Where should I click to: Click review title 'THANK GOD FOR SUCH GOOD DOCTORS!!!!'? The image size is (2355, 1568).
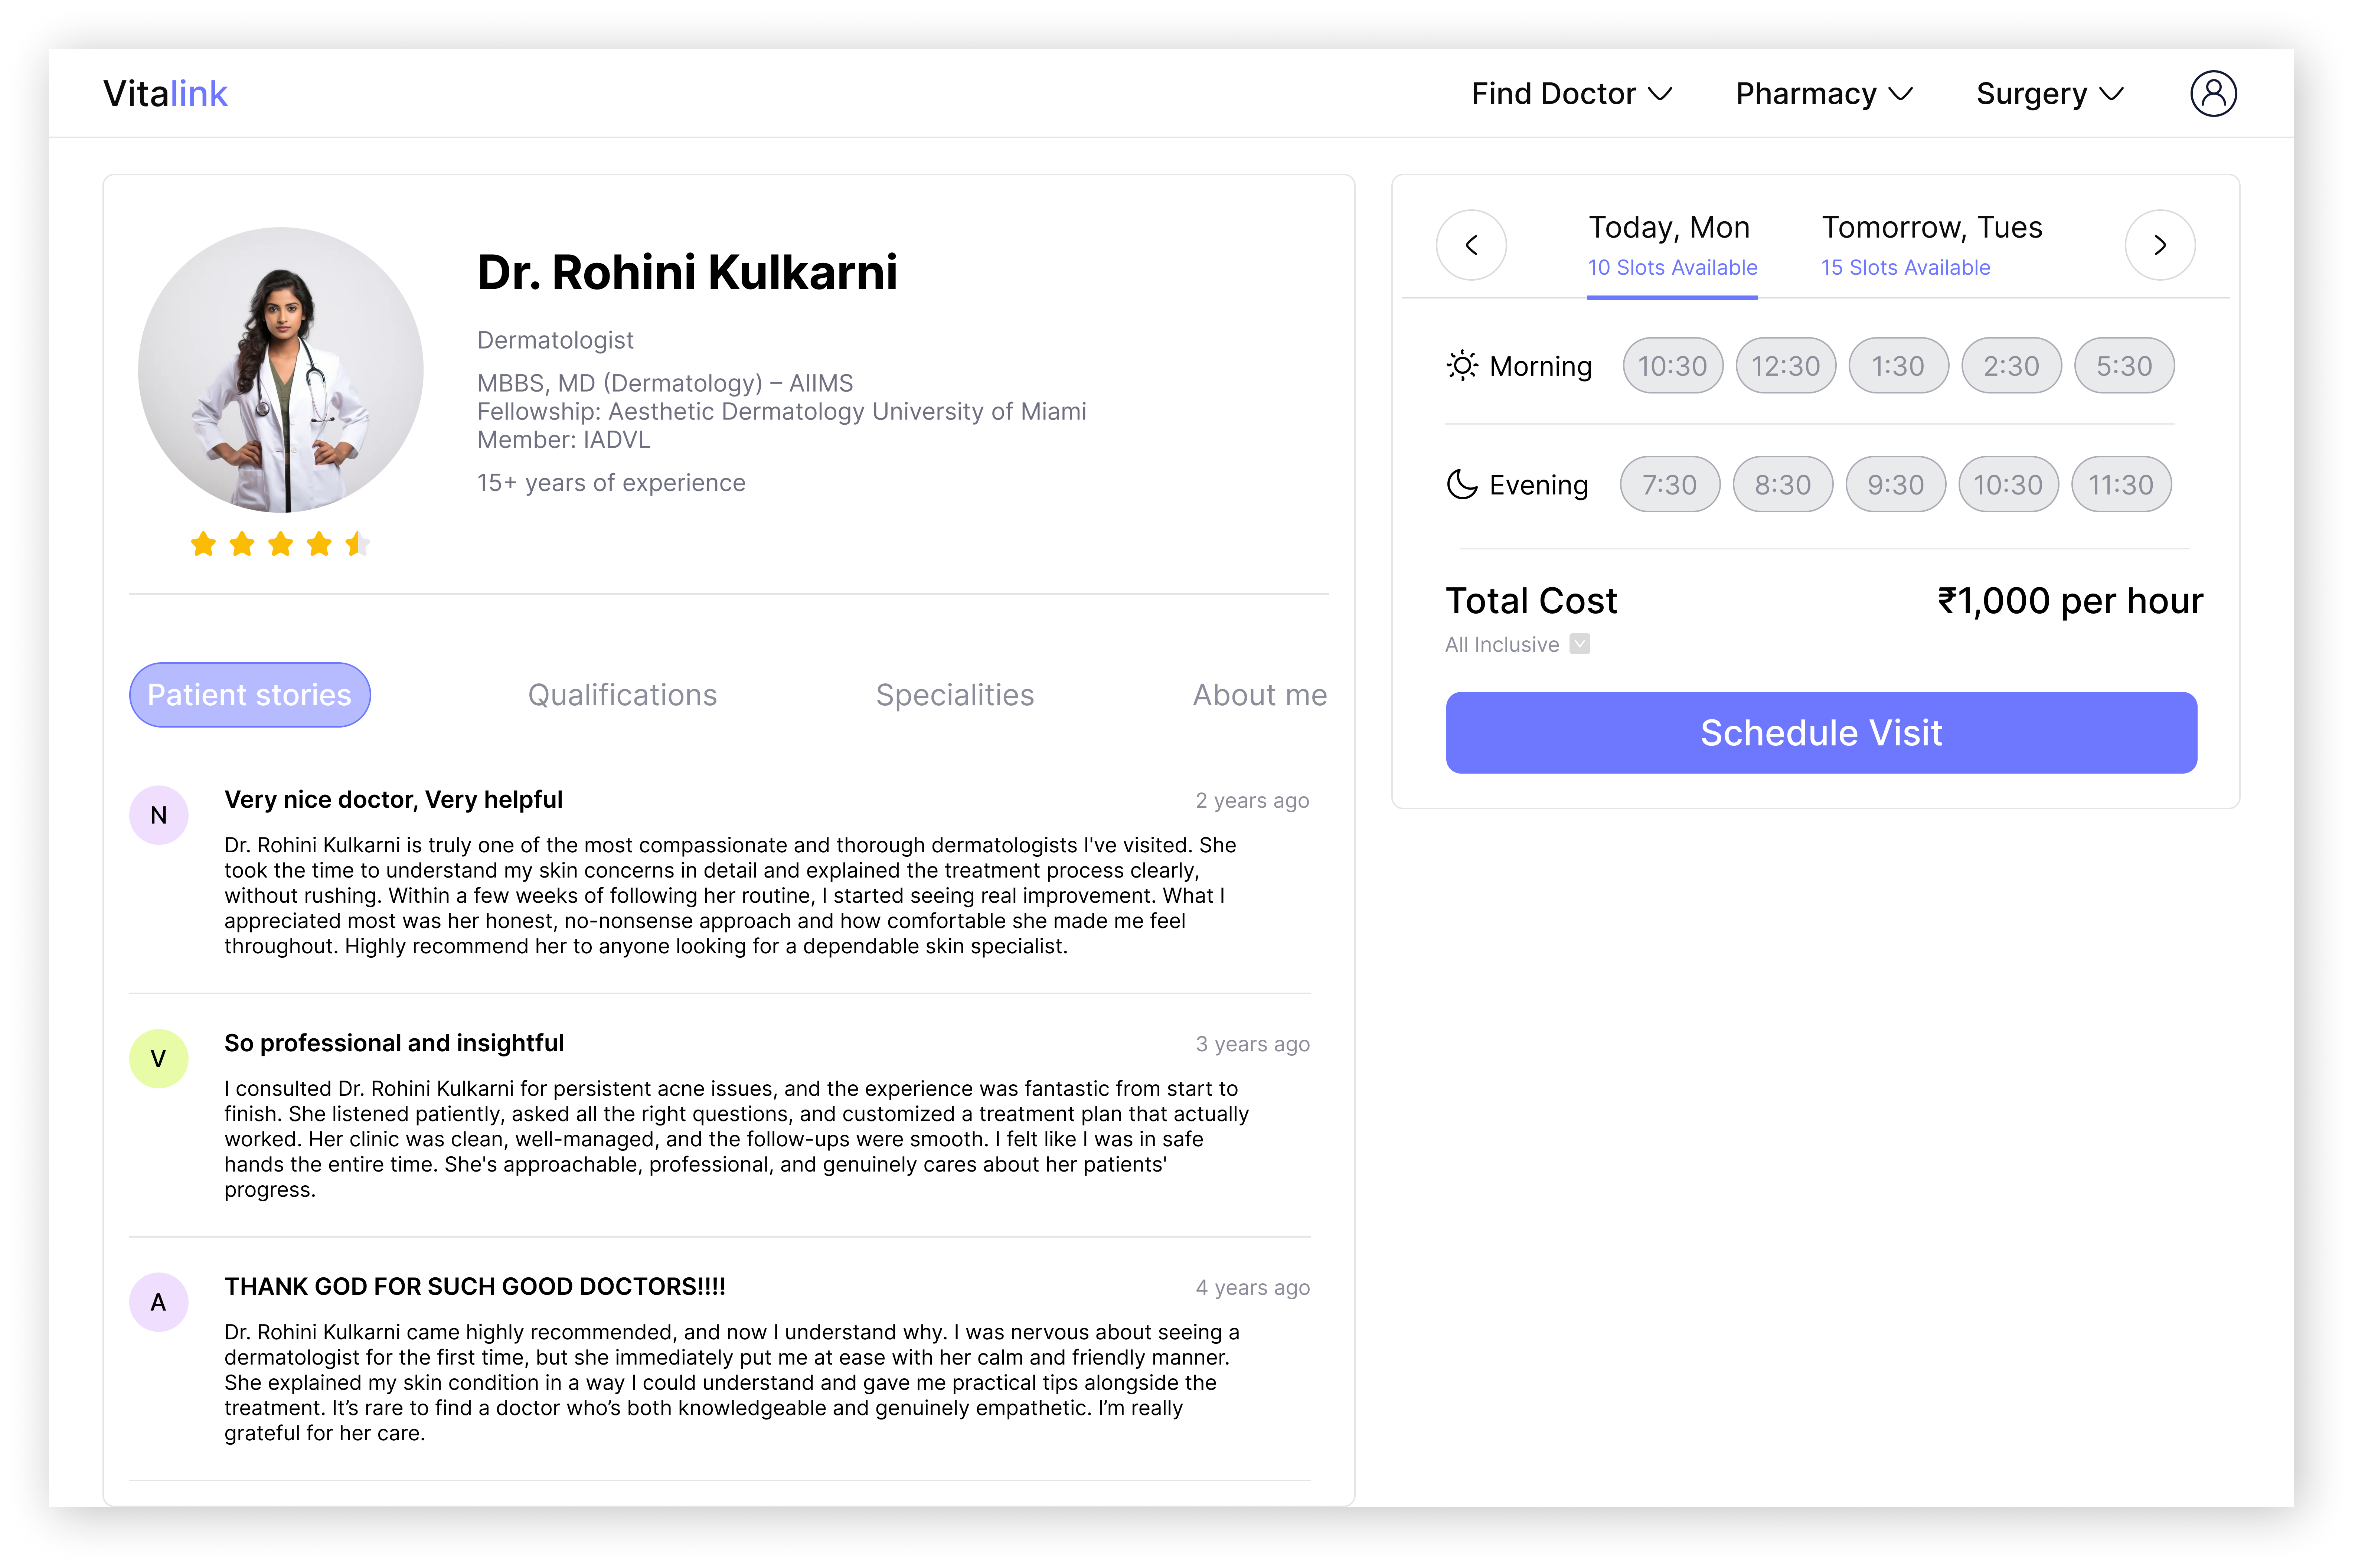475,1287
